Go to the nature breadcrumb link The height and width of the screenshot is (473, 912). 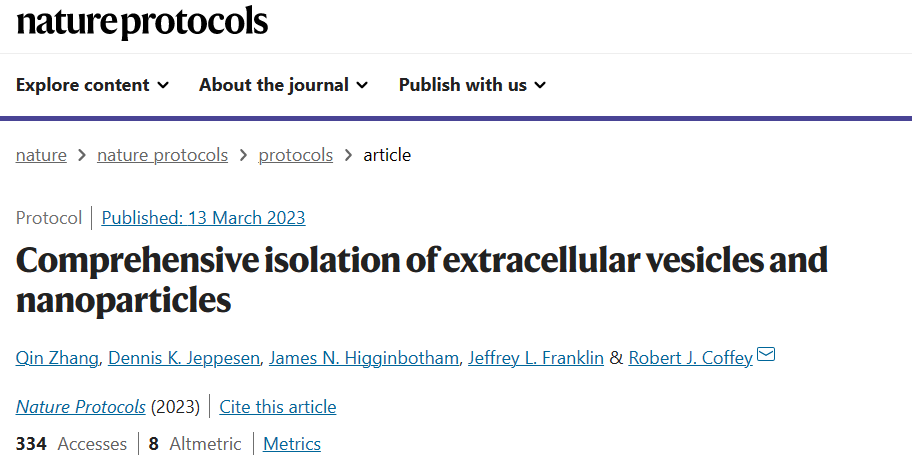pyautogui.click(x=41, y=155)
